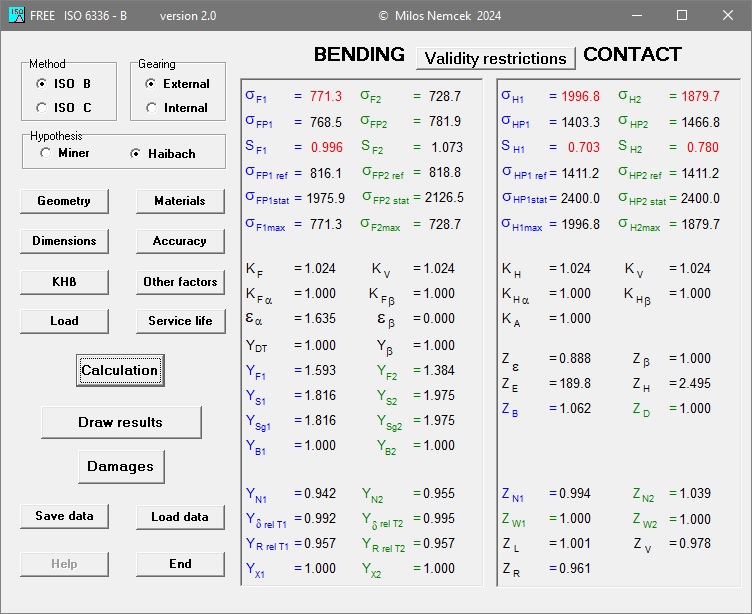Image resolution: width=752 pixels, height=614 pixels.
Task: Minimize the application window
Action: click(x=637, y=15)
